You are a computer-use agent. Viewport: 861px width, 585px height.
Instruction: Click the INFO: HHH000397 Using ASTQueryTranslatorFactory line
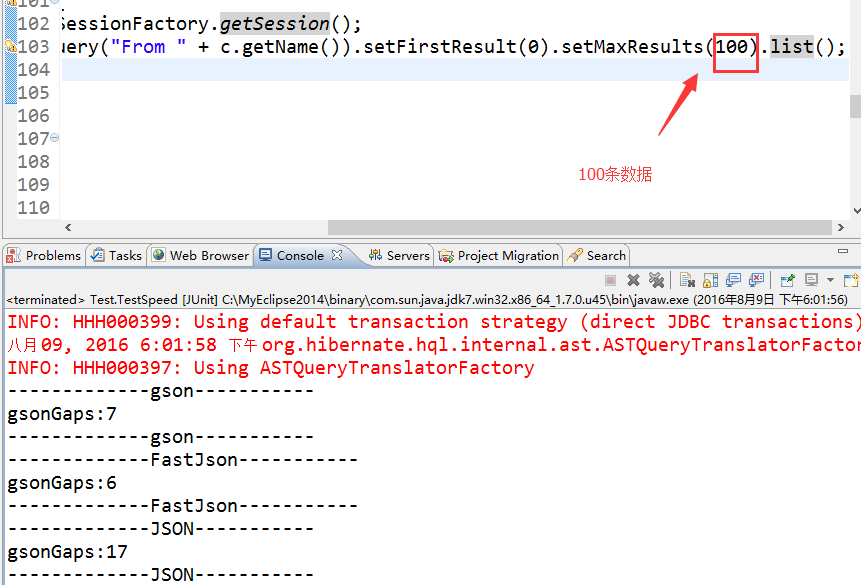271,368
